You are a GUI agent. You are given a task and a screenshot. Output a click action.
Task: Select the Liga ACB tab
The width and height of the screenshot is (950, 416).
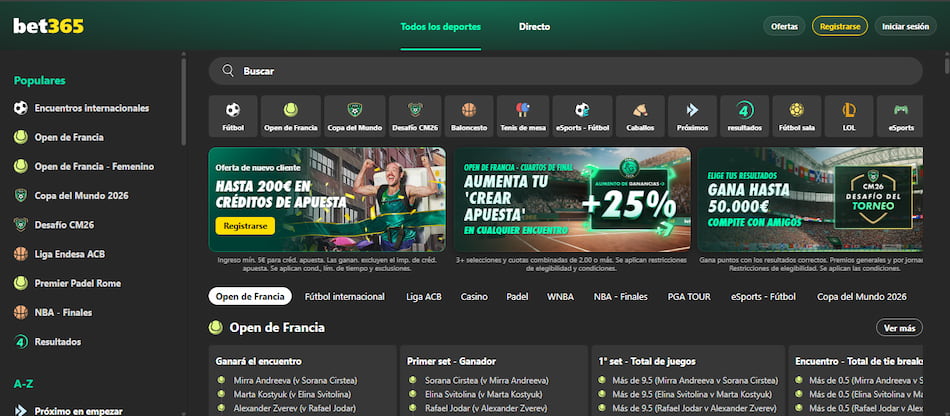point(424,296)
